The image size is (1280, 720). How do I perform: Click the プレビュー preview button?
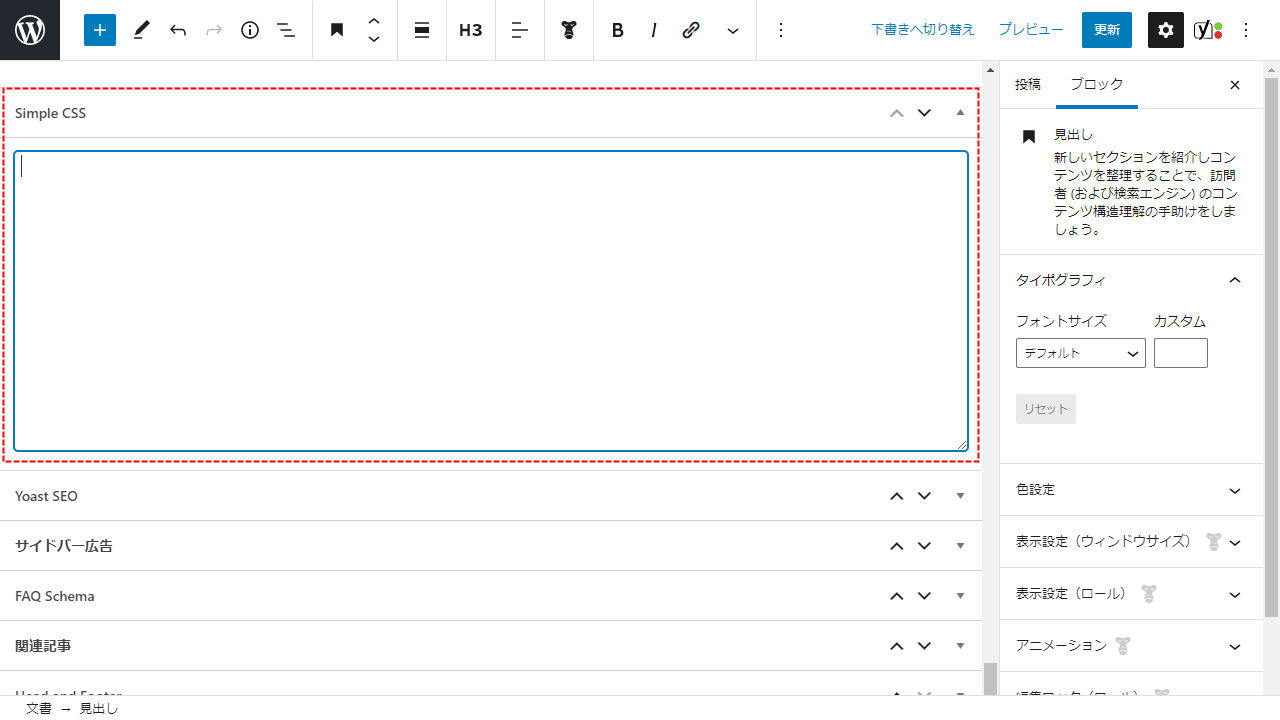pyautogui.click(x=1031, y=30)
